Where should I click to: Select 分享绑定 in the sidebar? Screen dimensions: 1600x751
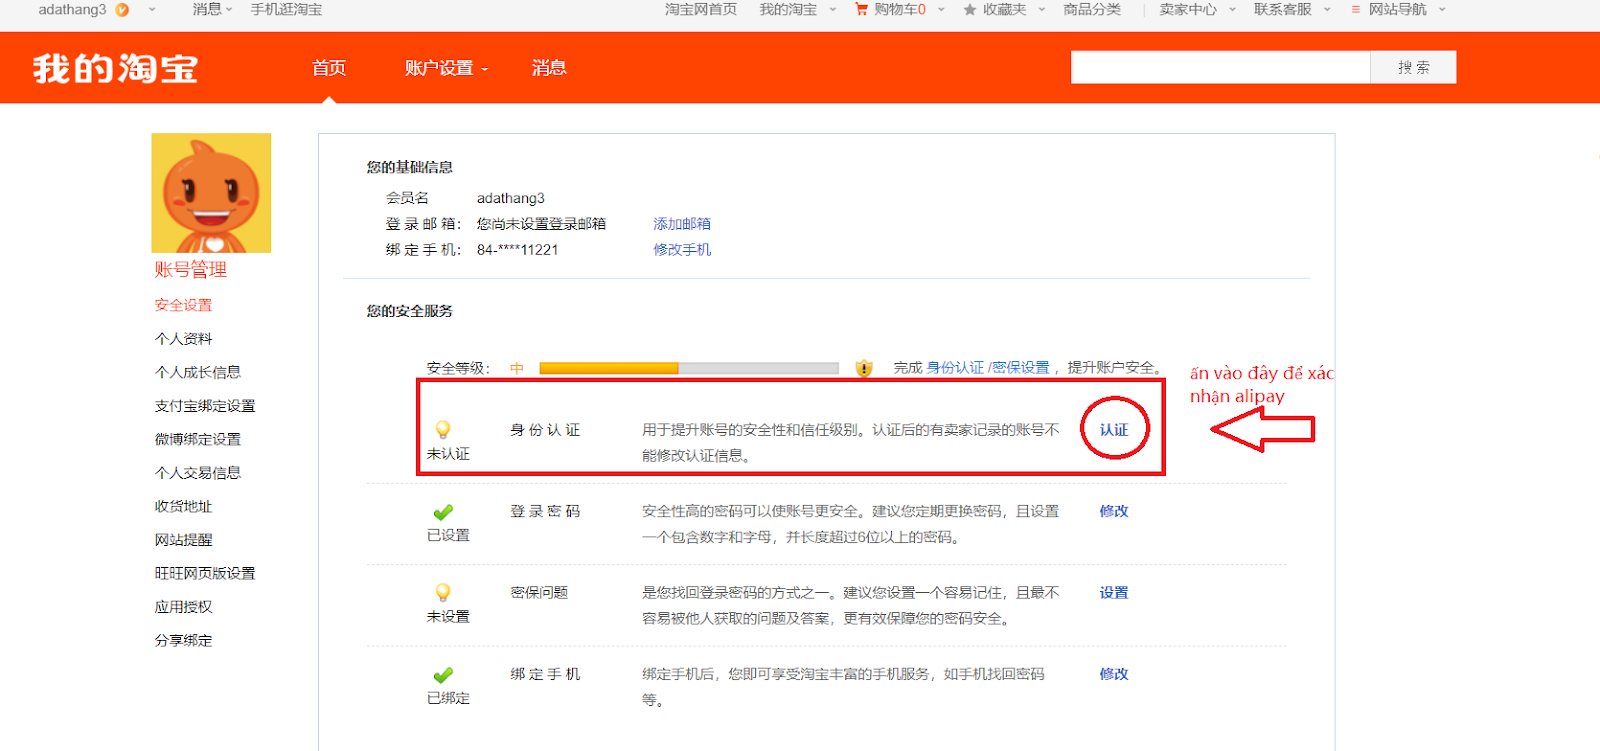pos(183,641)
